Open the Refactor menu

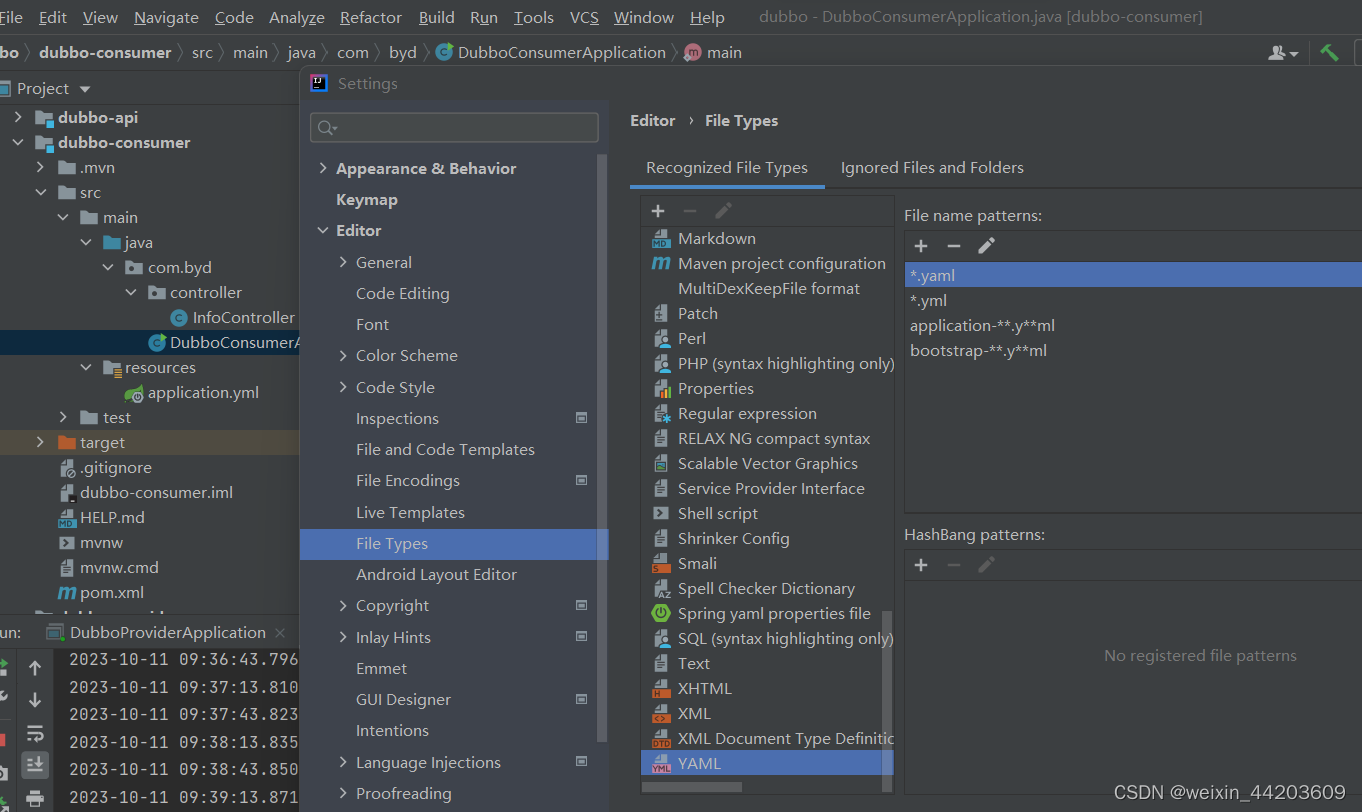[x=371, y=17]
